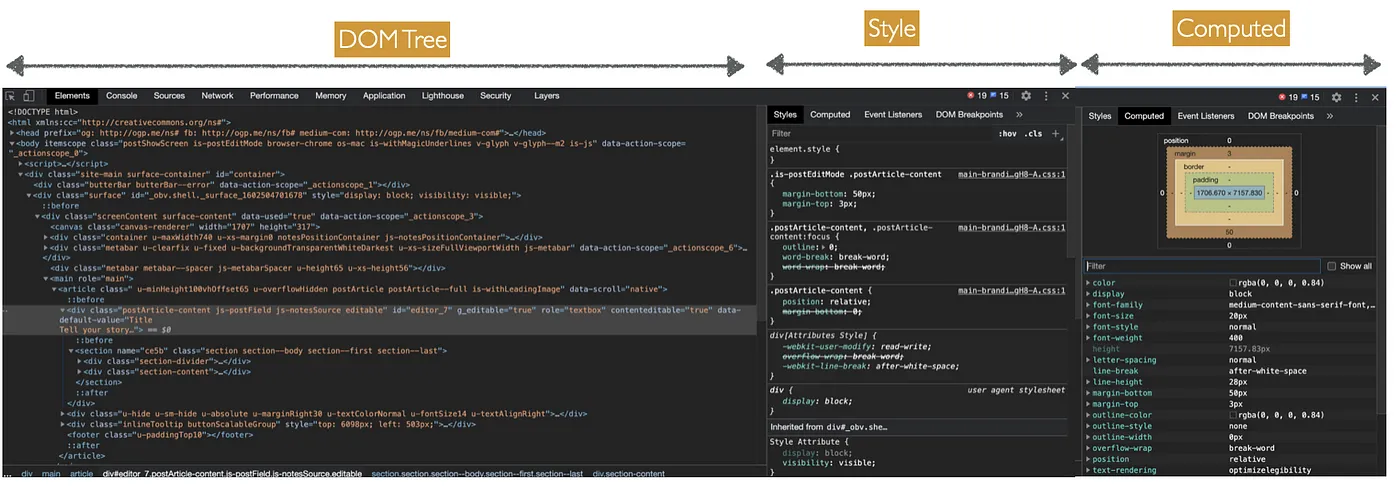
Task: Enable the Show all checkbox
Action: [1331, 266]
